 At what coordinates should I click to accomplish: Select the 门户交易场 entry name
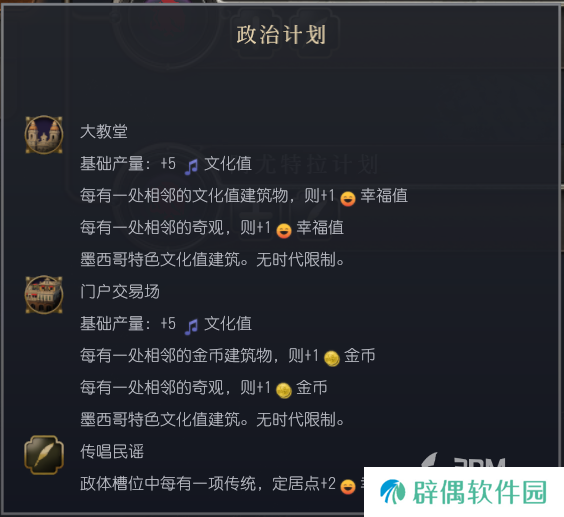click(120, 291)
